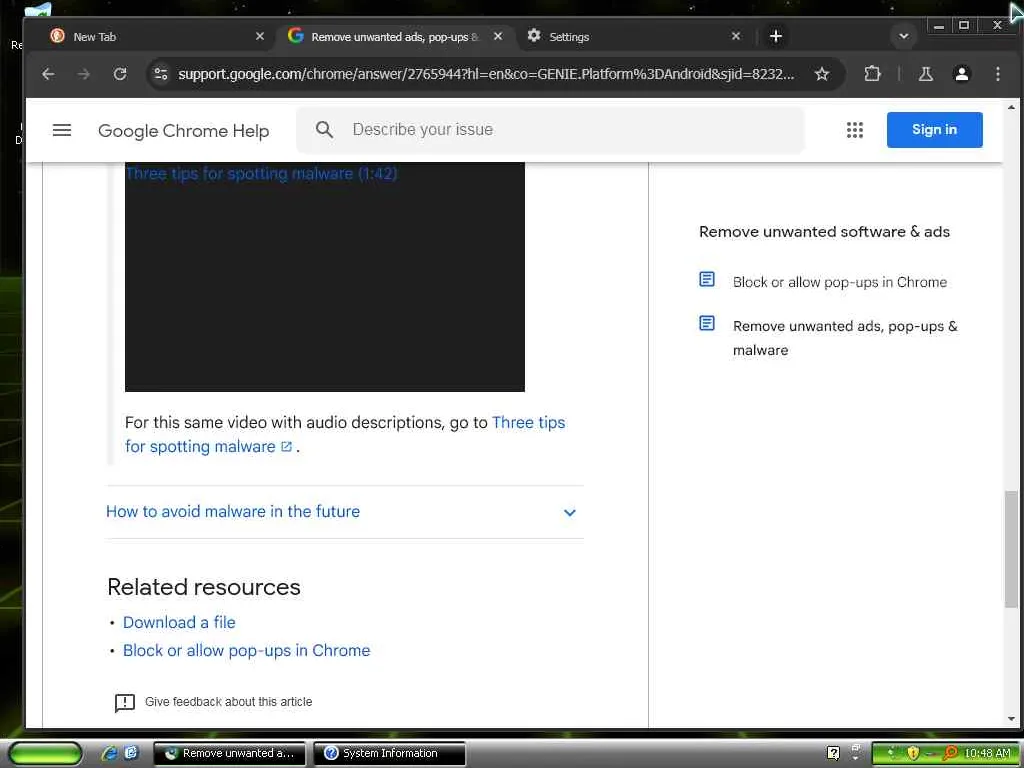Close the Remove unwanted ads tab

point(498,37)
